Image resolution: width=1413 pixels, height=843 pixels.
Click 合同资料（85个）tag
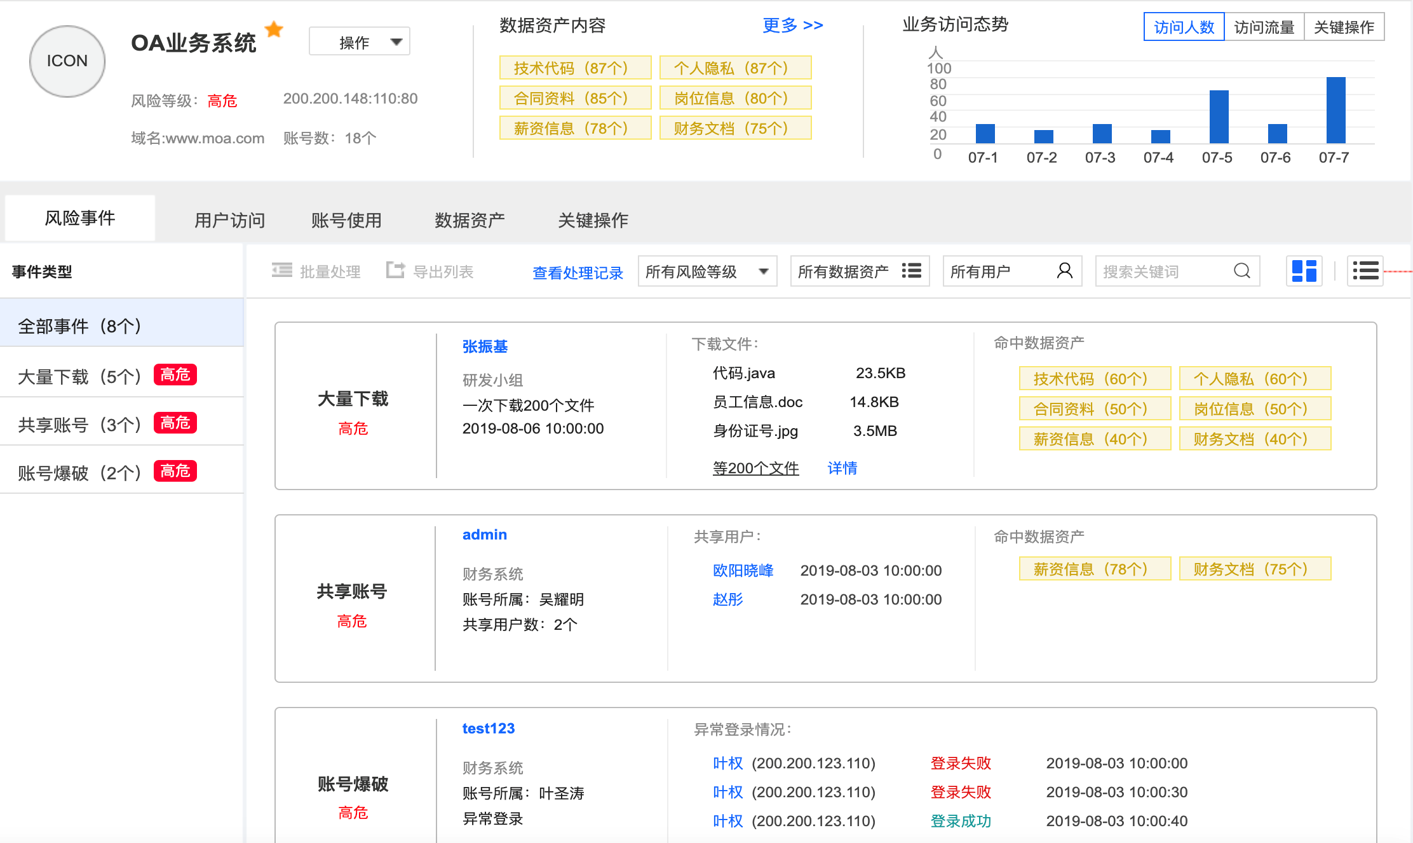(x=575, y=98)
